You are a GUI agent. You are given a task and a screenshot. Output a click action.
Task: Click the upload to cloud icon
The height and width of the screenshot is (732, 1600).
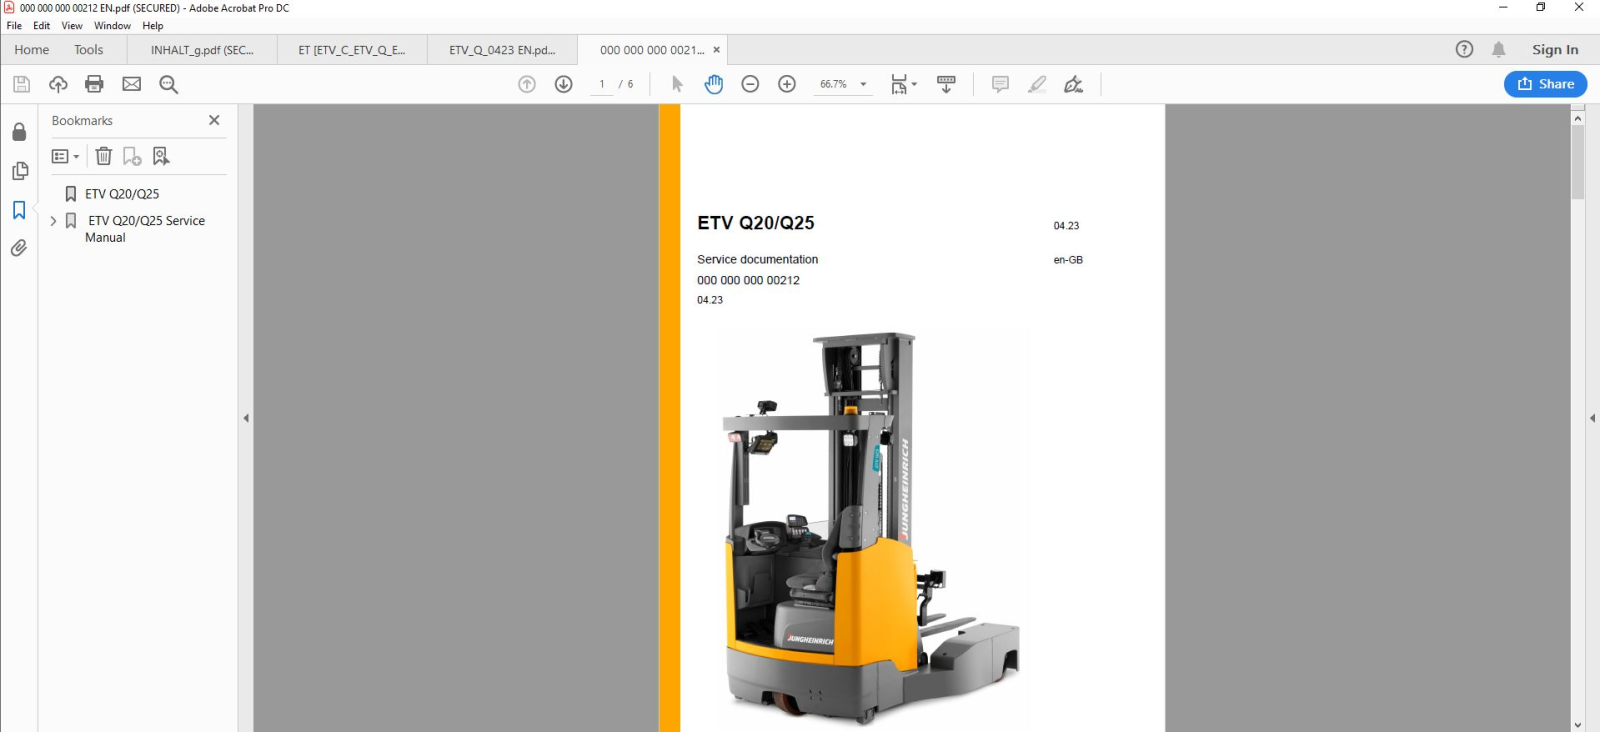[x=58, y=84]
